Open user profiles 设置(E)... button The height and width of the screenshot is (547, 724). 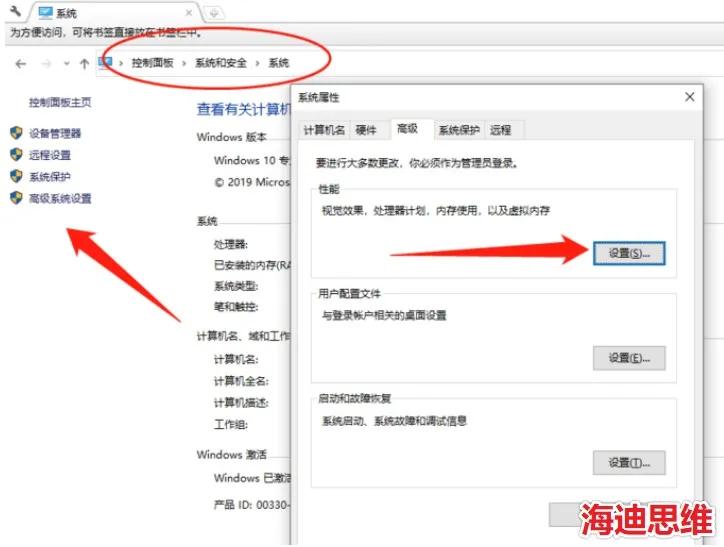tap(629, 358)
